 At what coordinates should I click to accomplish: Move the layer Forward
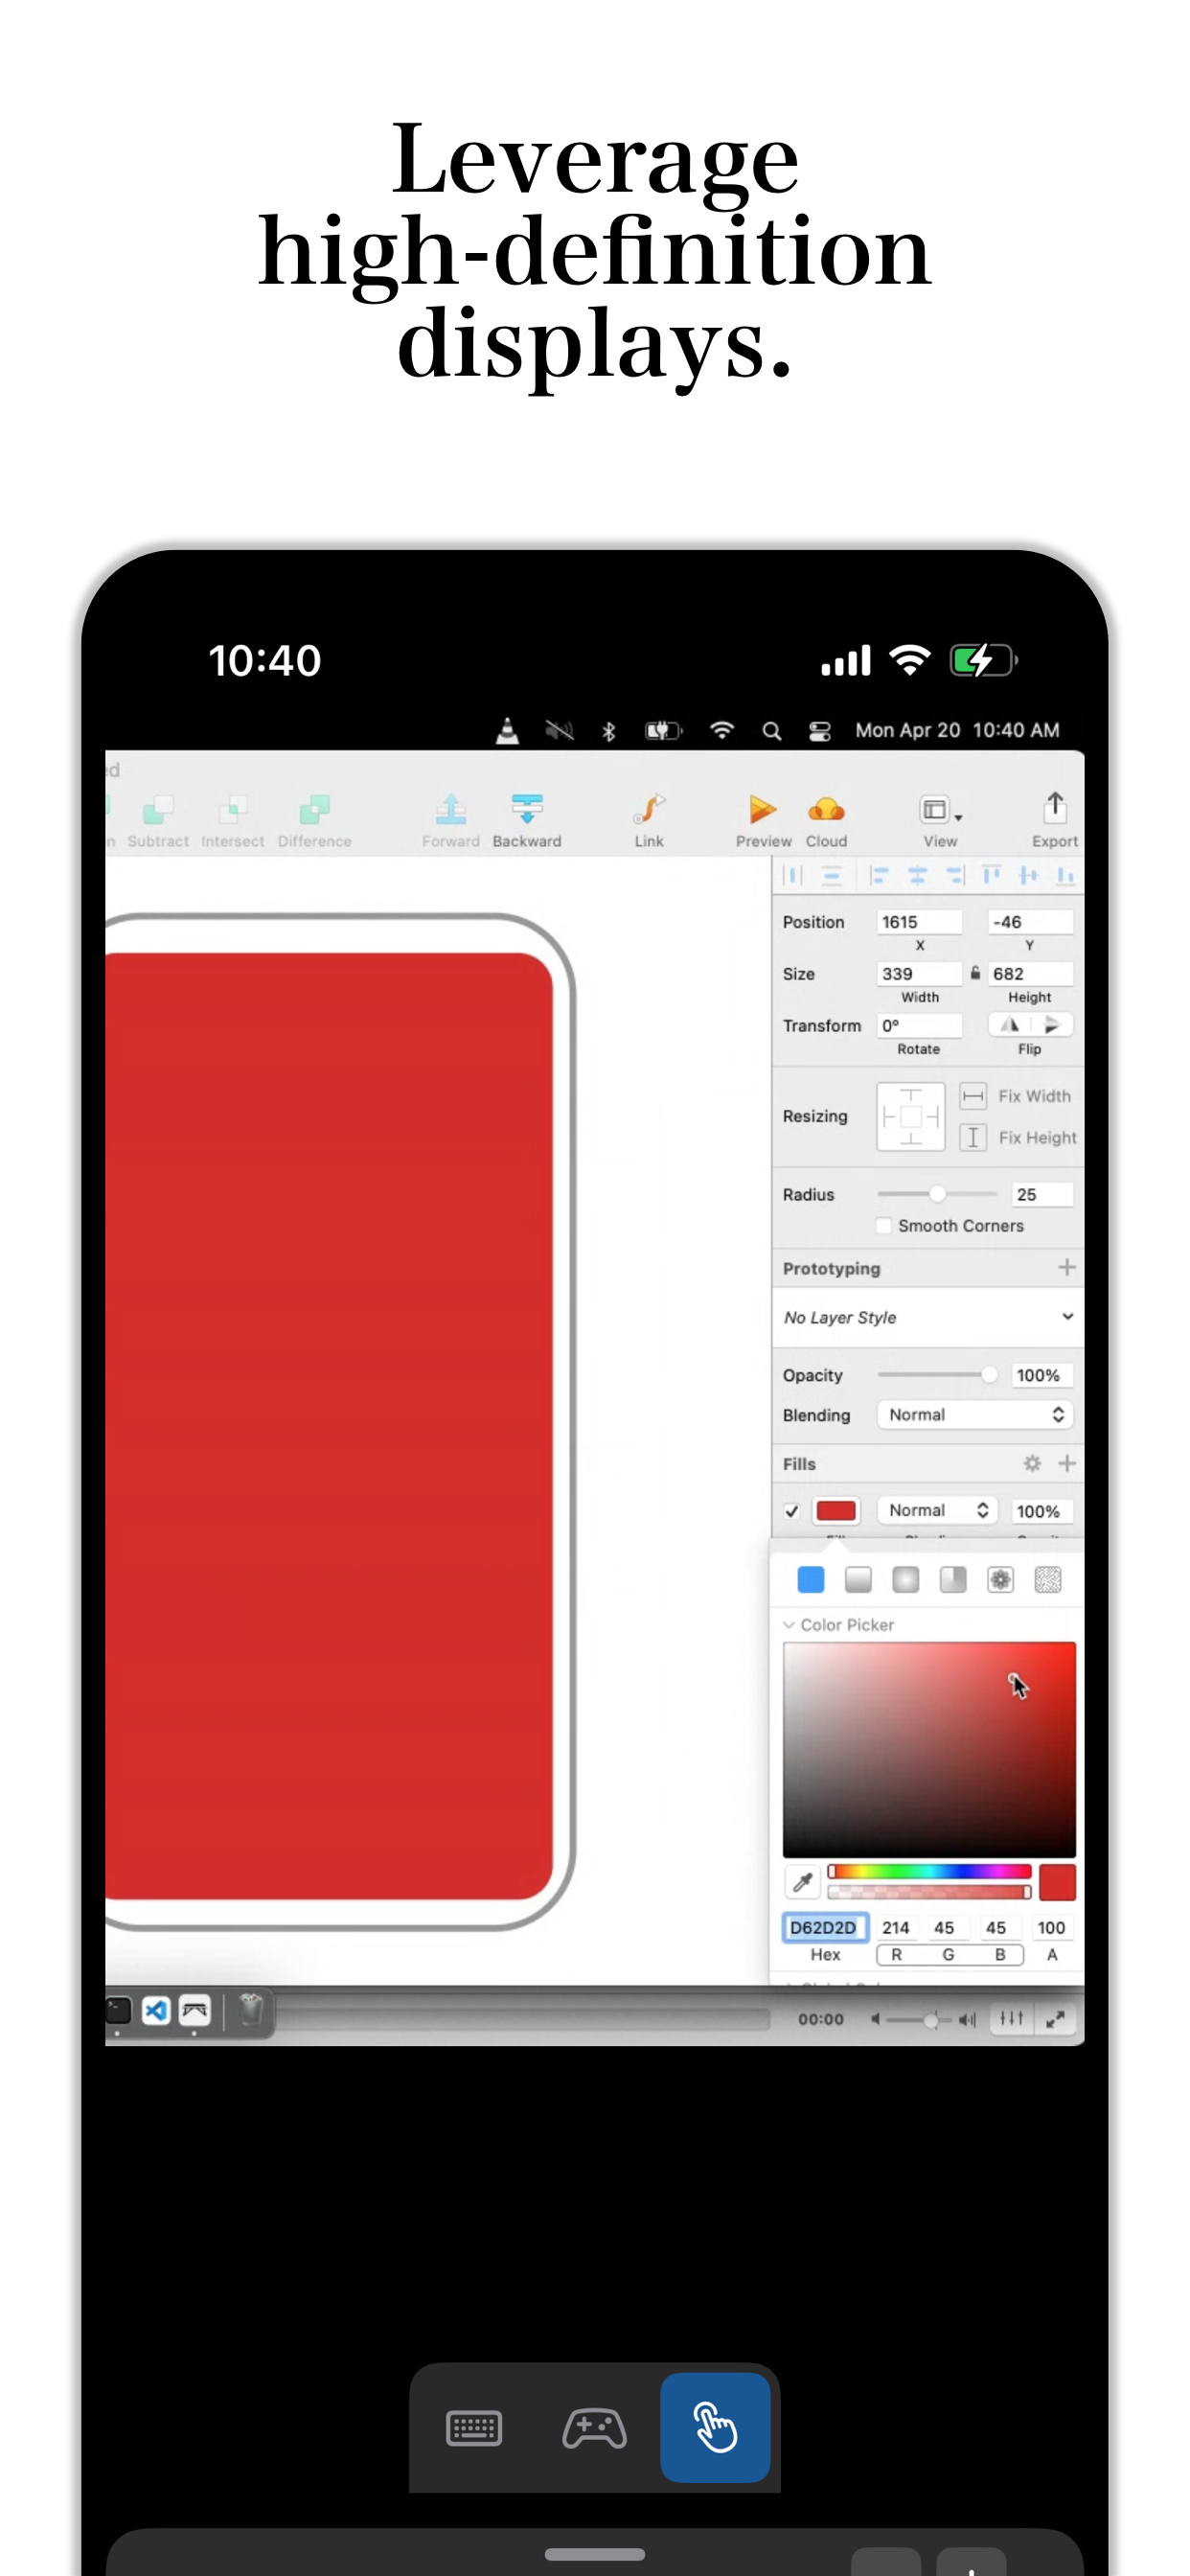click(x=451, y=821)
